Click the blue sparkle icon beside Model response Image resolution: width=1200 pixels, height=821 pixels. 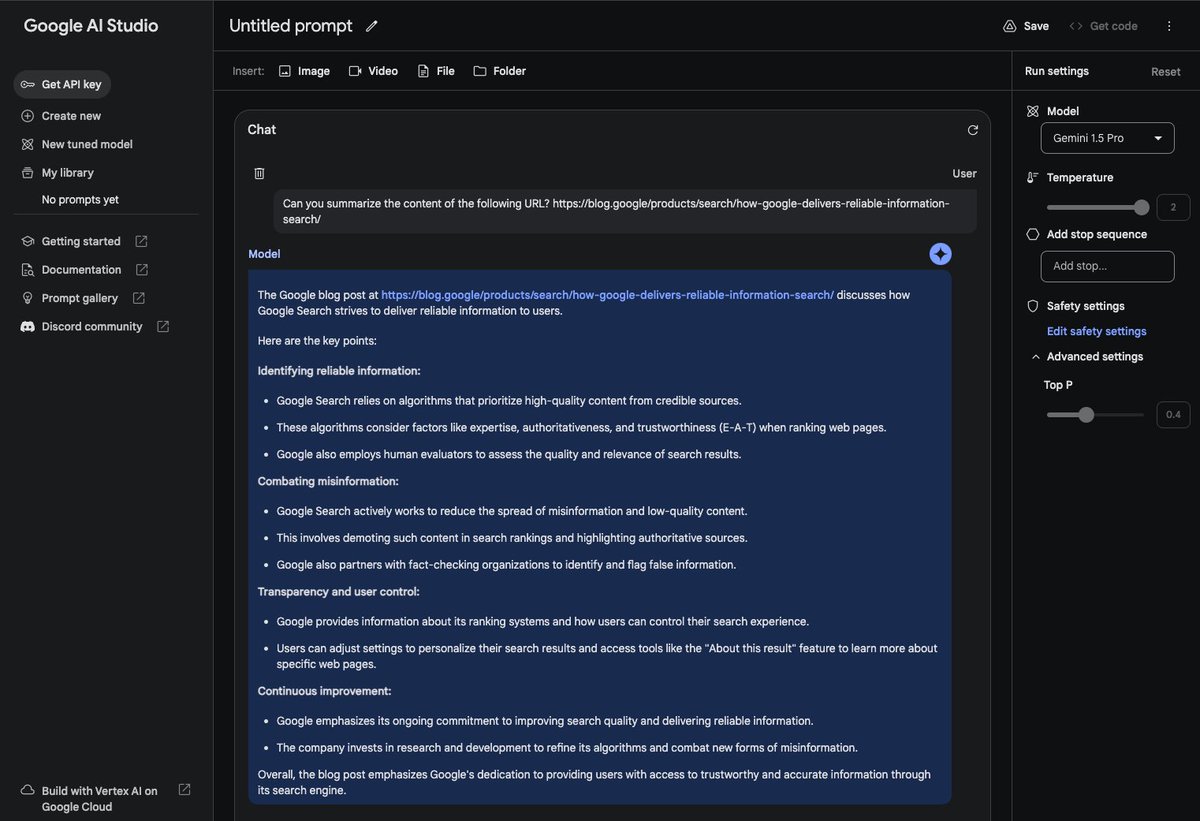940,254
